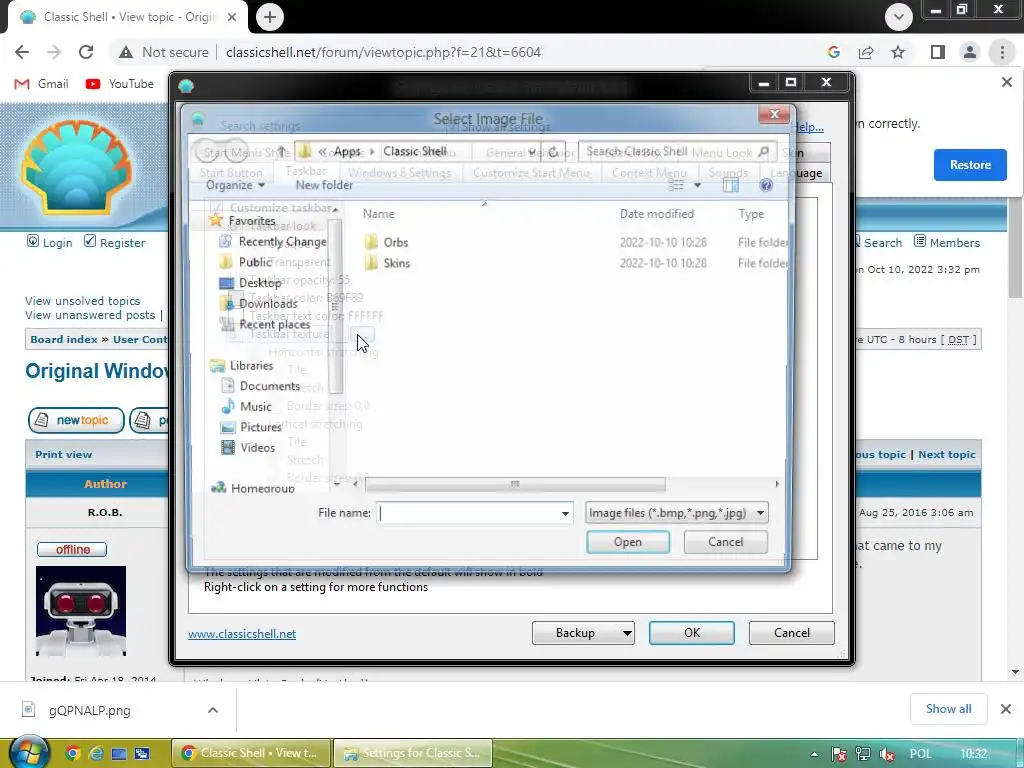Bookmark this page with the star icon

[x=898, y=52]
